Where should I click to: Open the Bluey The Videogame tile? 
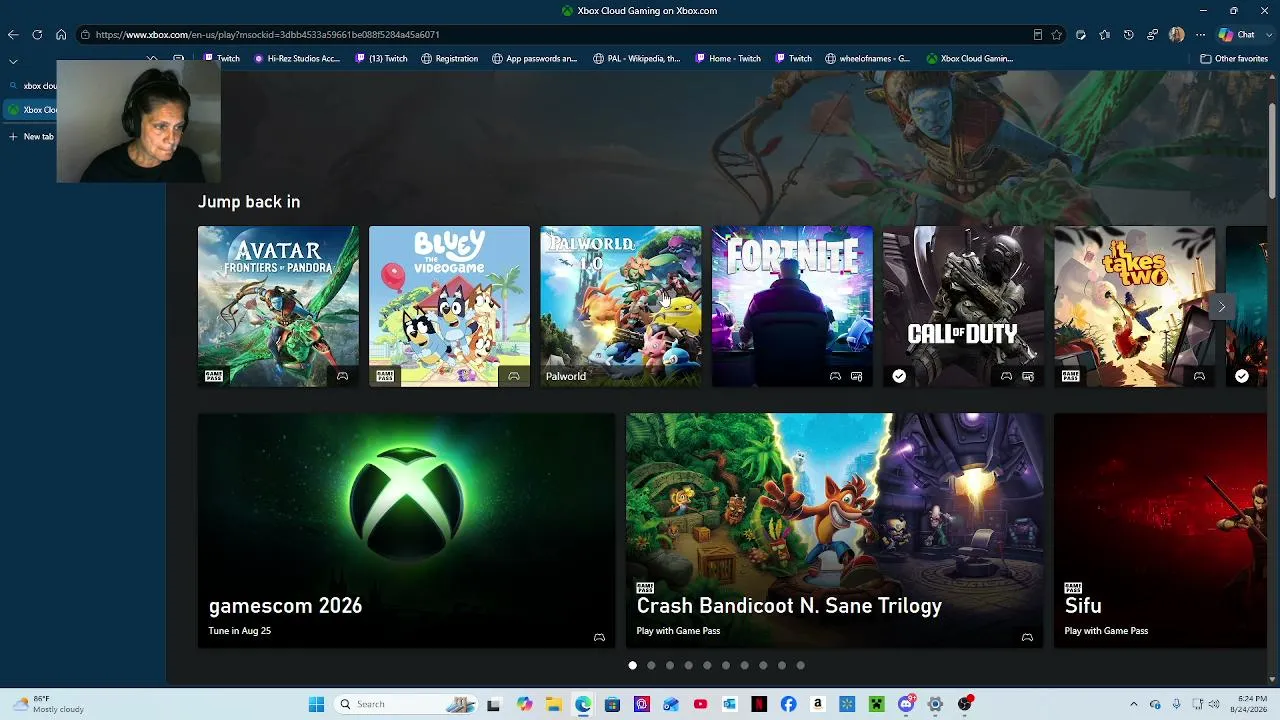click(x=449, y=306)
